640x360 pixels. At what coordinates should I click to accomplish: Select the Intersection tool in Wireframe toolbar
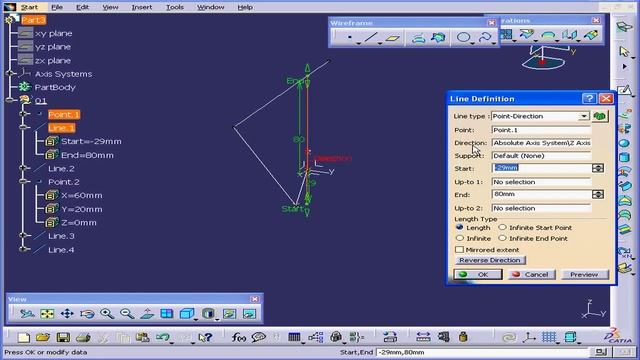coord(438,38)
